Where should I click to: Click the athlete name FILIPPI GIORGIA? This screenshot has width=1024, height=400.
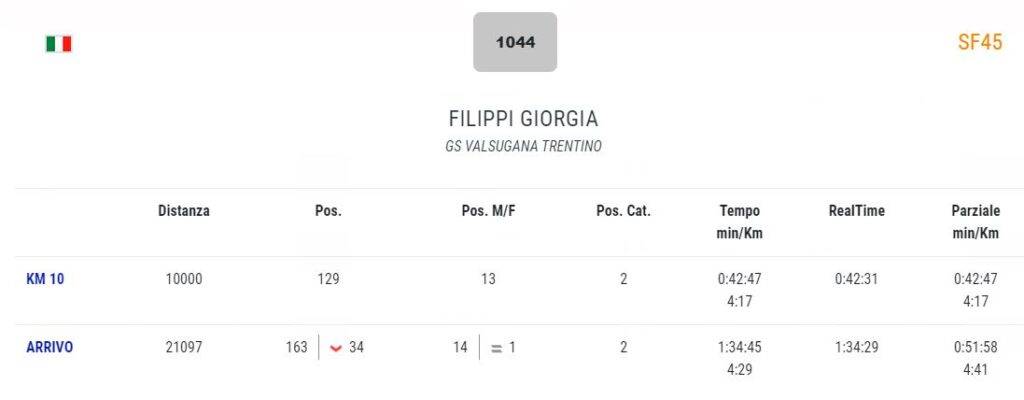pyautogui.click(x=523, y=119)
